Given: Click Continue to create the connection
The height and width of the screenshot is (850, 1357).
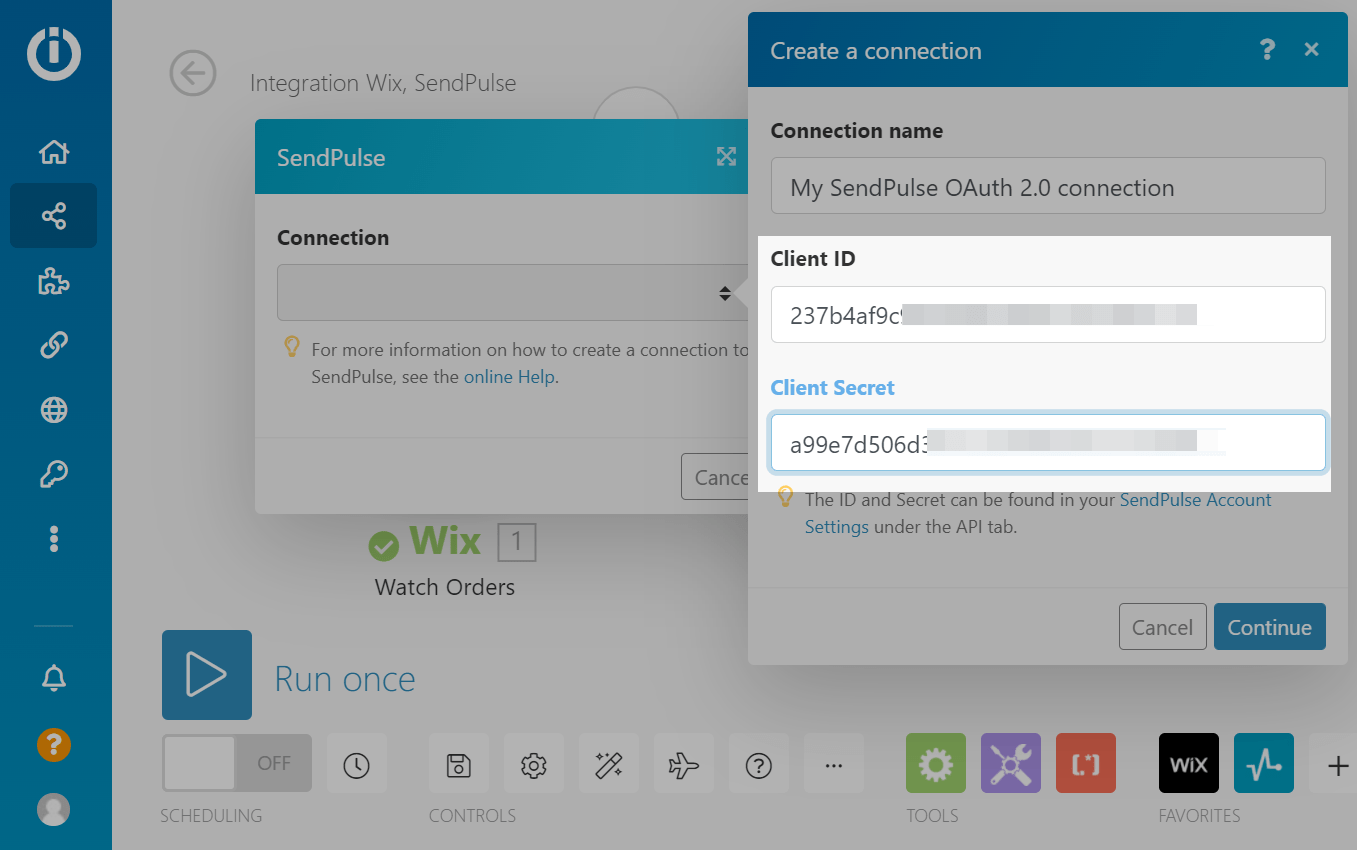Looking at the screenshot, I should (x=1269, y=627).
